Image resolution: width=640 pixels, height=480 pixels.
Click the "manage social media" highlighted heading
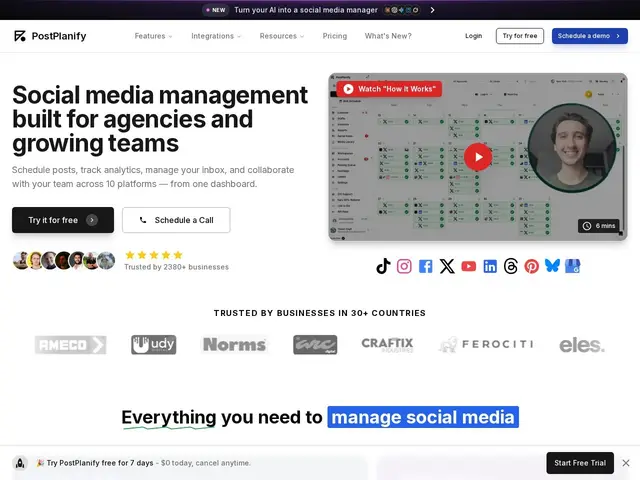pos(423,417)
